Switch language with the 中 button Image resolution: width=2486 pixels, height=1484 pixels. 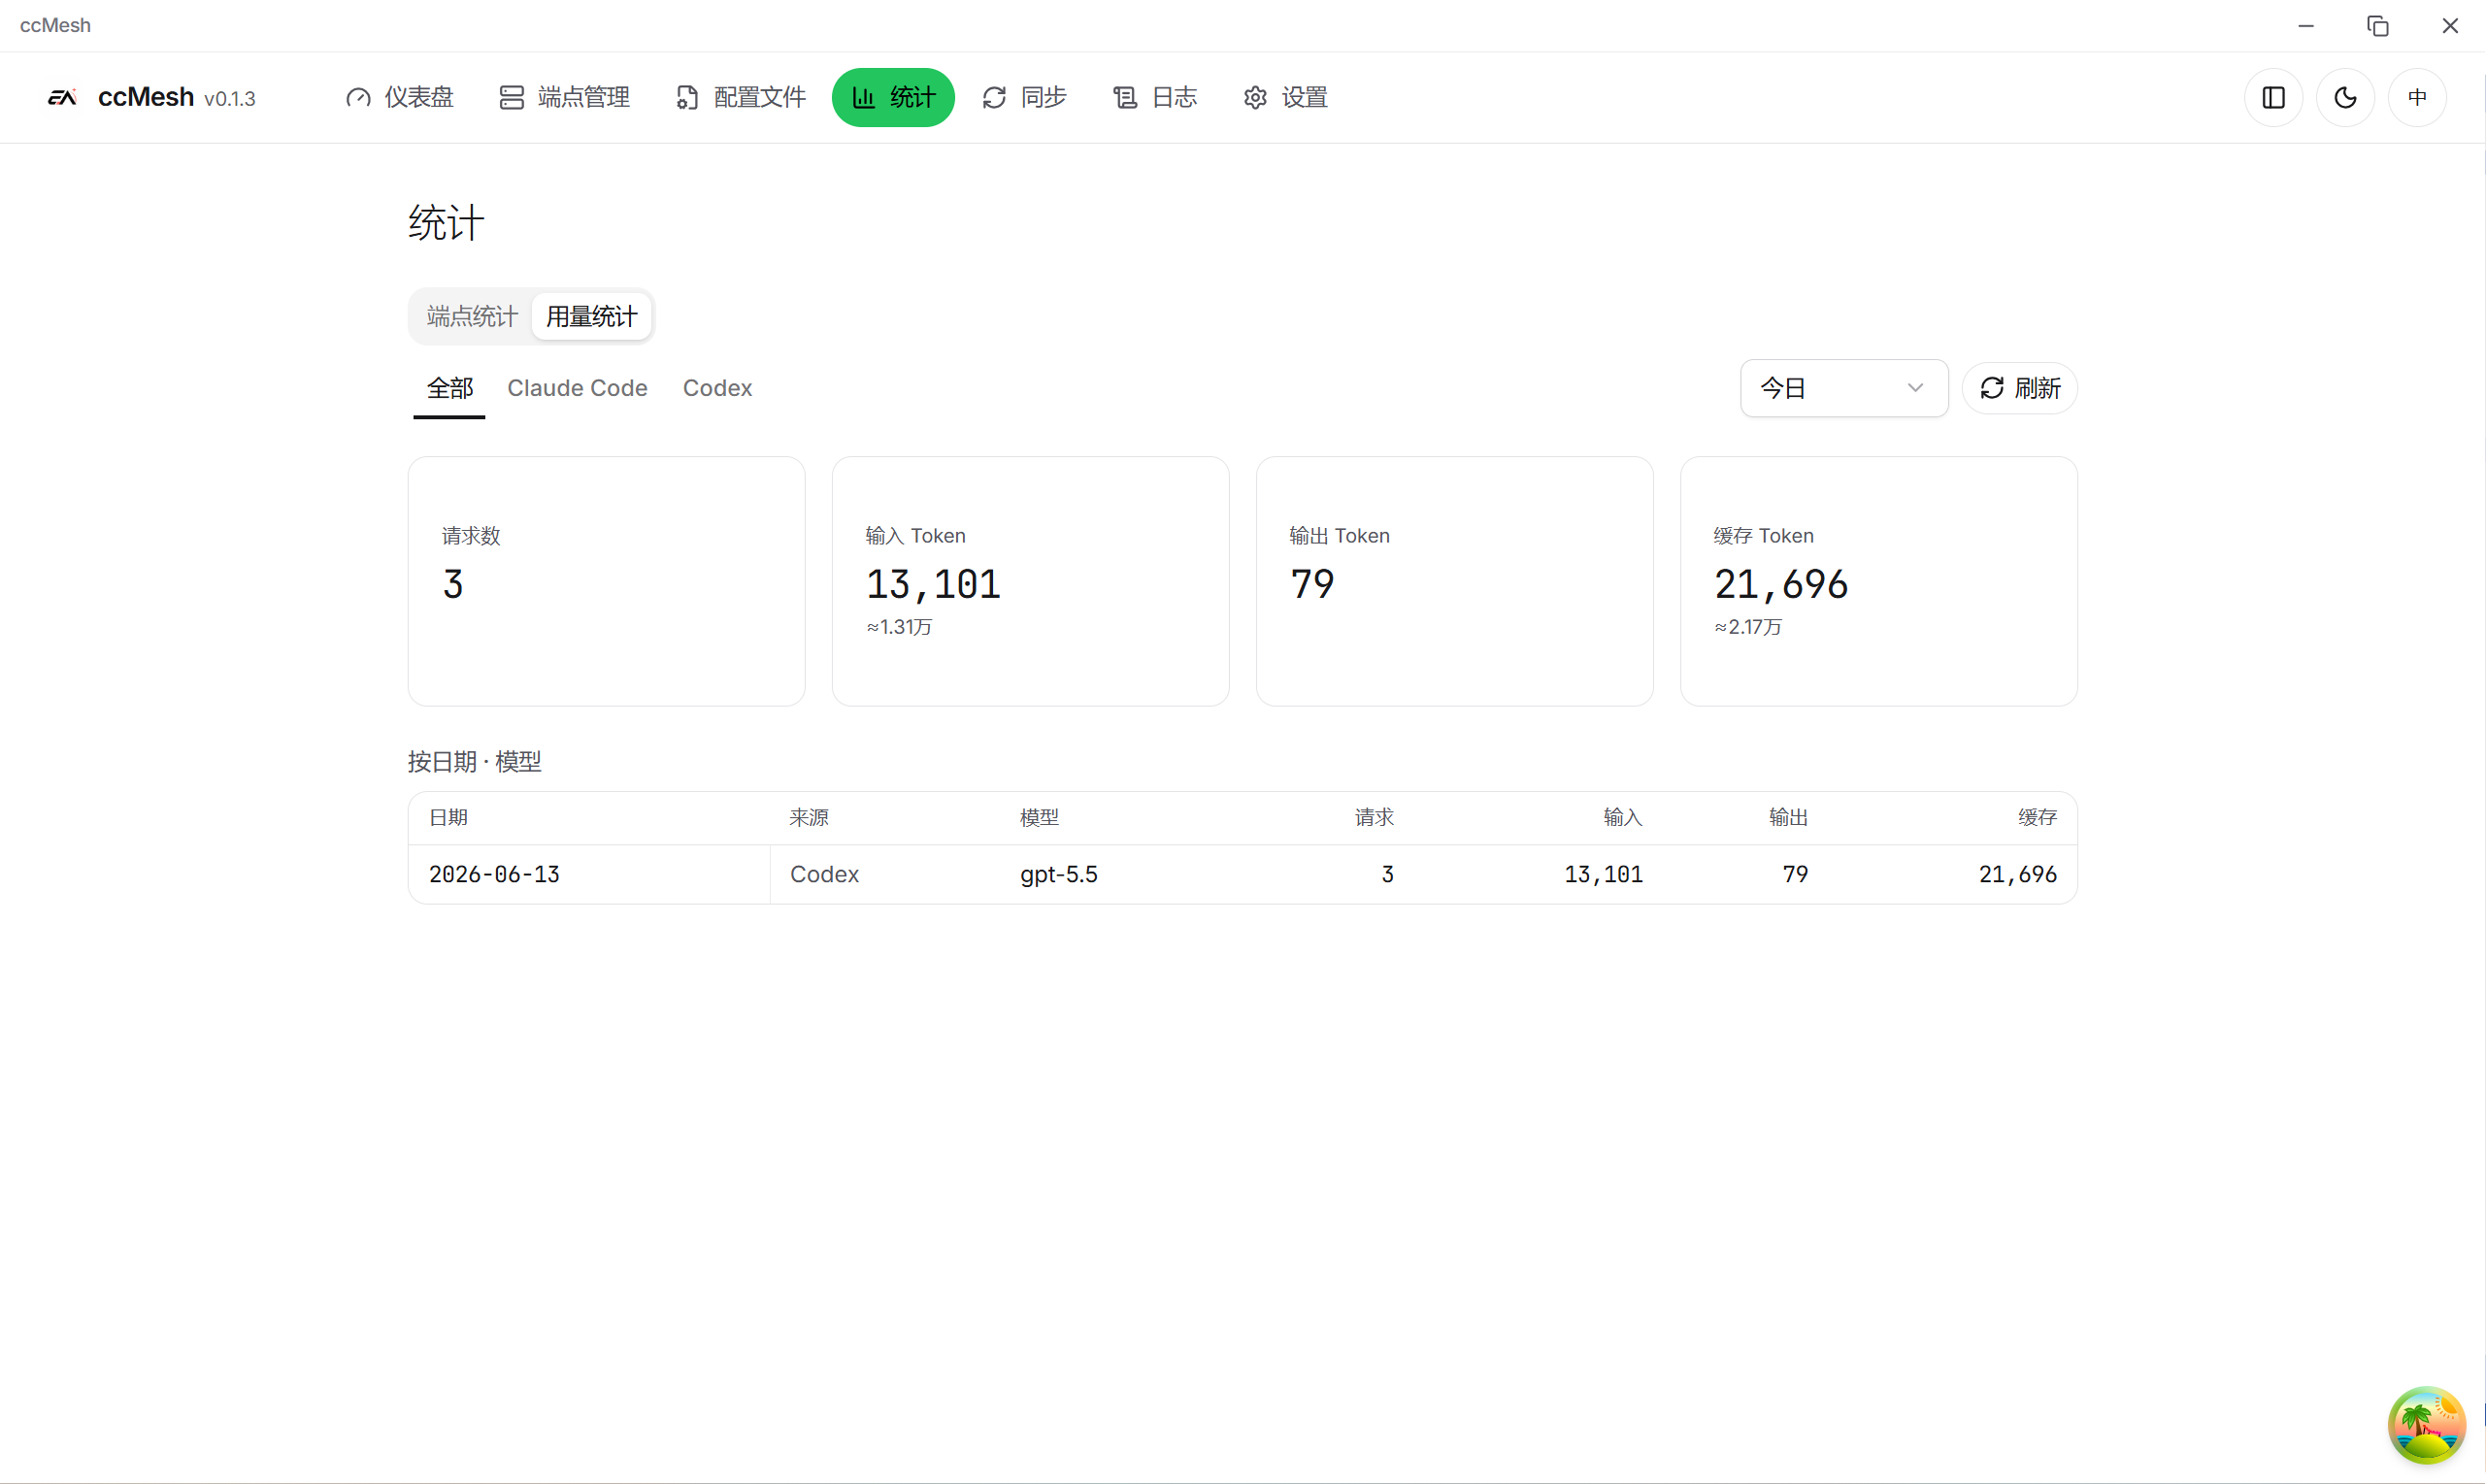[2417, 97]
